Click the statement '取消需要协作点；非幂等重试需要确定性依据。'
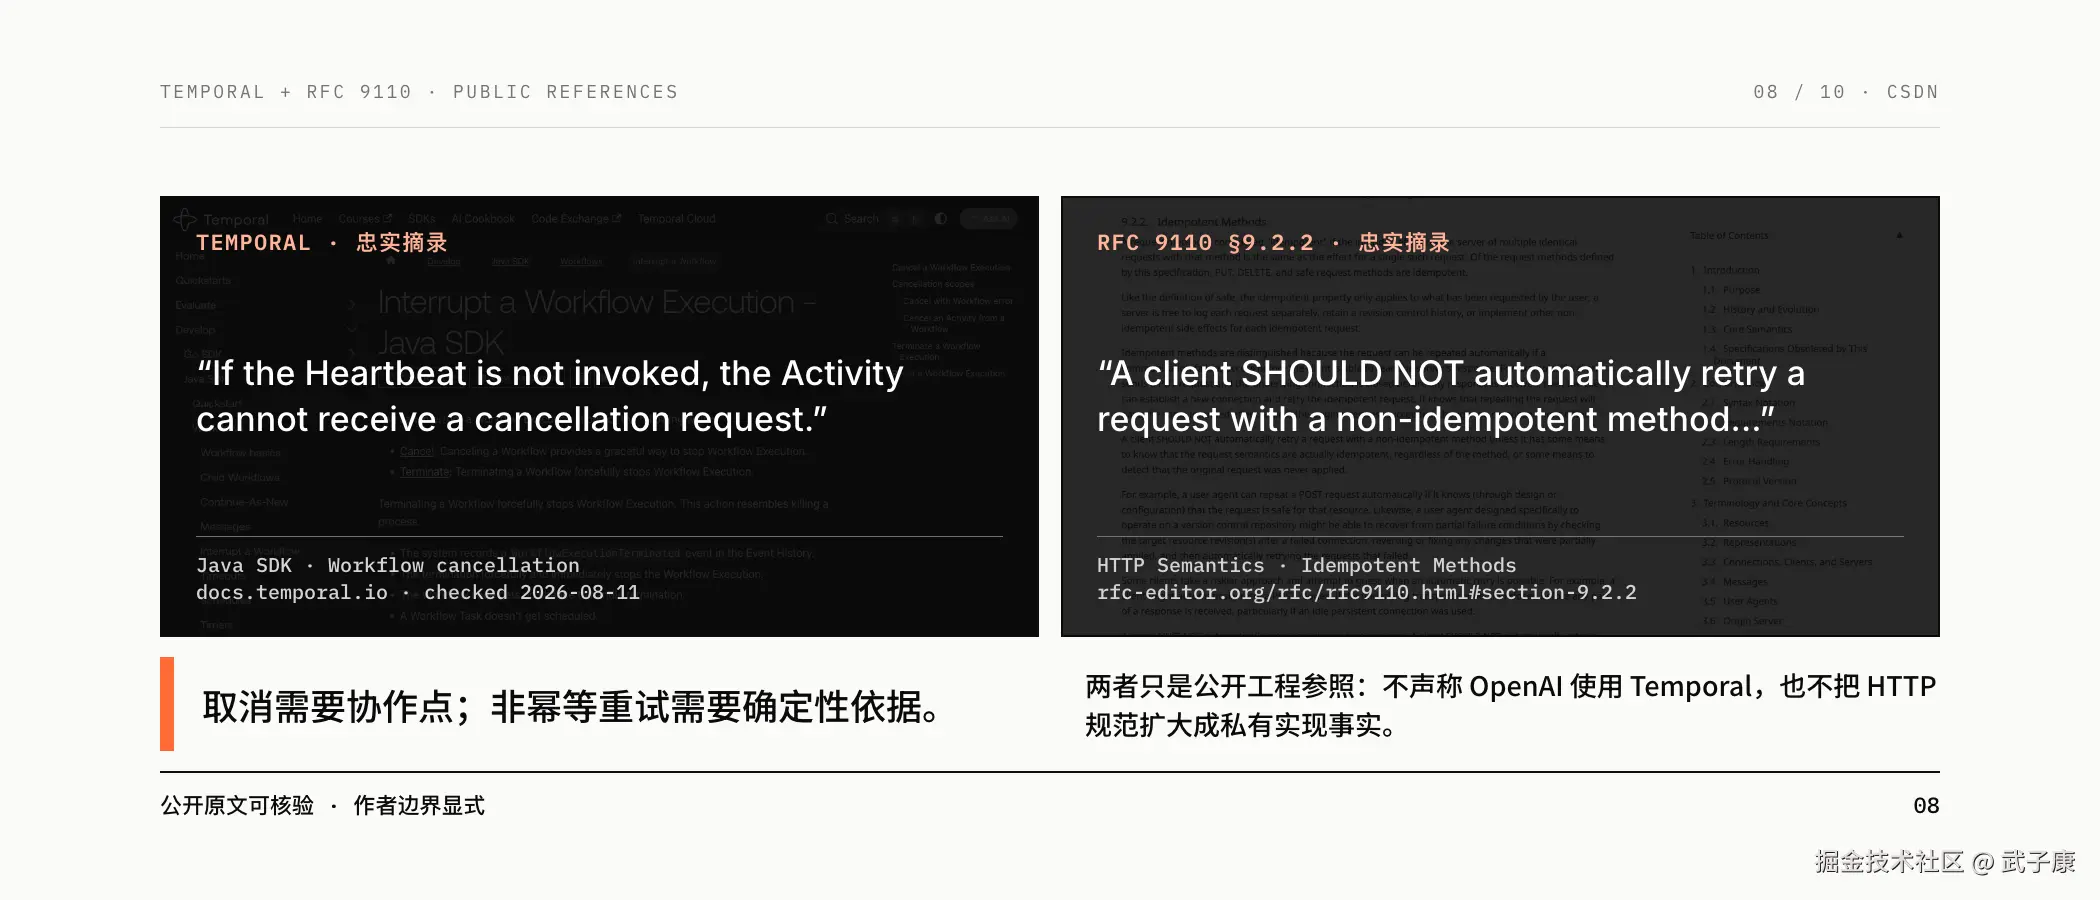This screenshot has width=2100, height=900. (x=571, y=706)
